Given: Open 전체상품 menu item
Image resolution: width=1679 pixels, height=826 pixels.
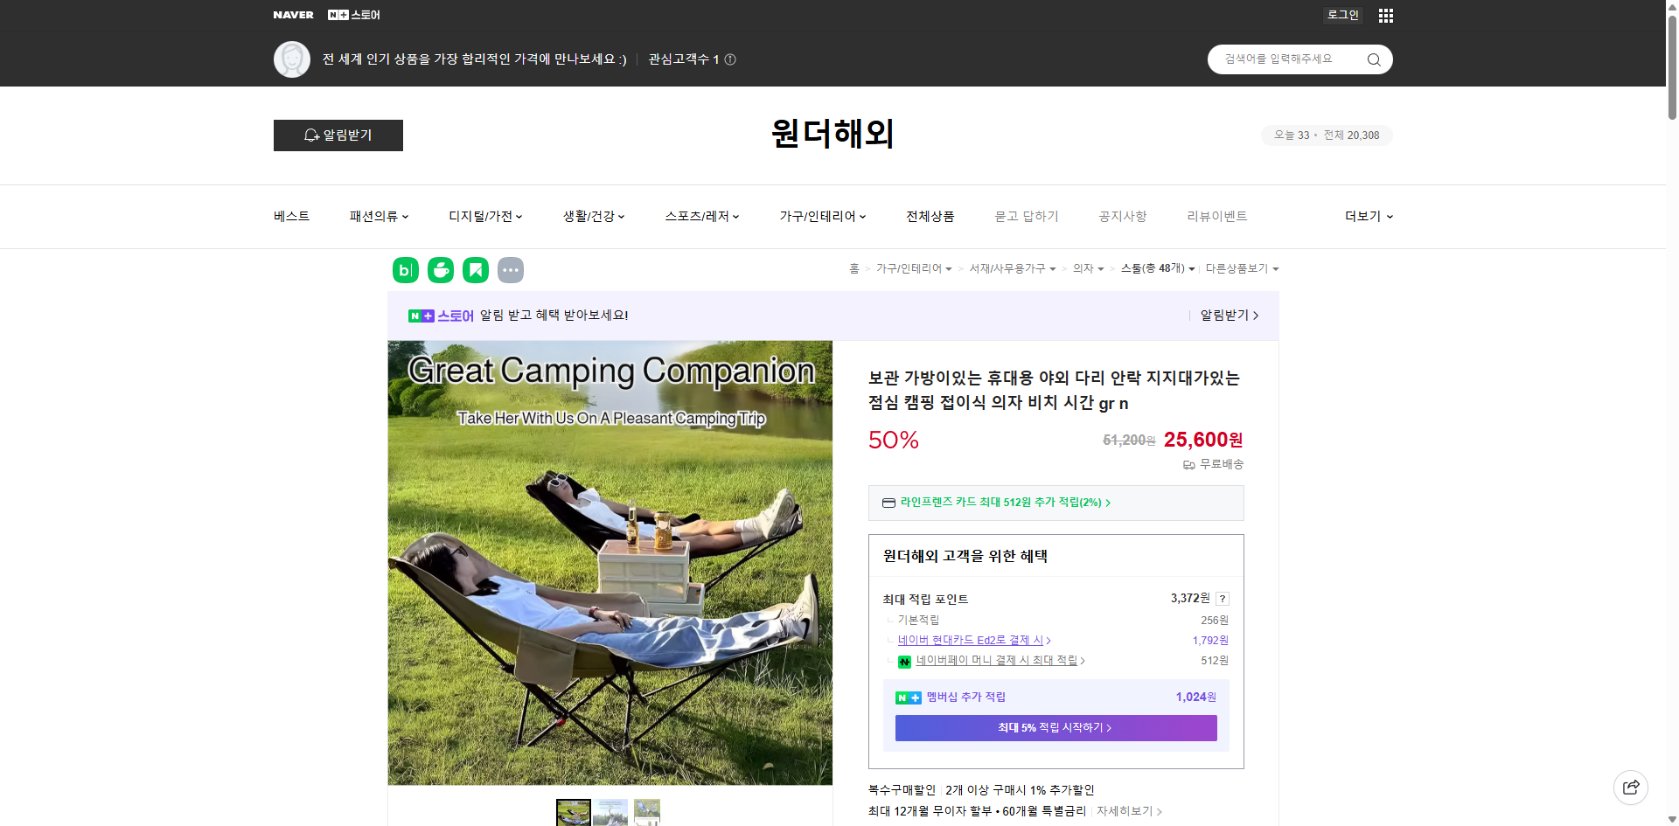Looking at the screenshot, I should coord(930,216).
